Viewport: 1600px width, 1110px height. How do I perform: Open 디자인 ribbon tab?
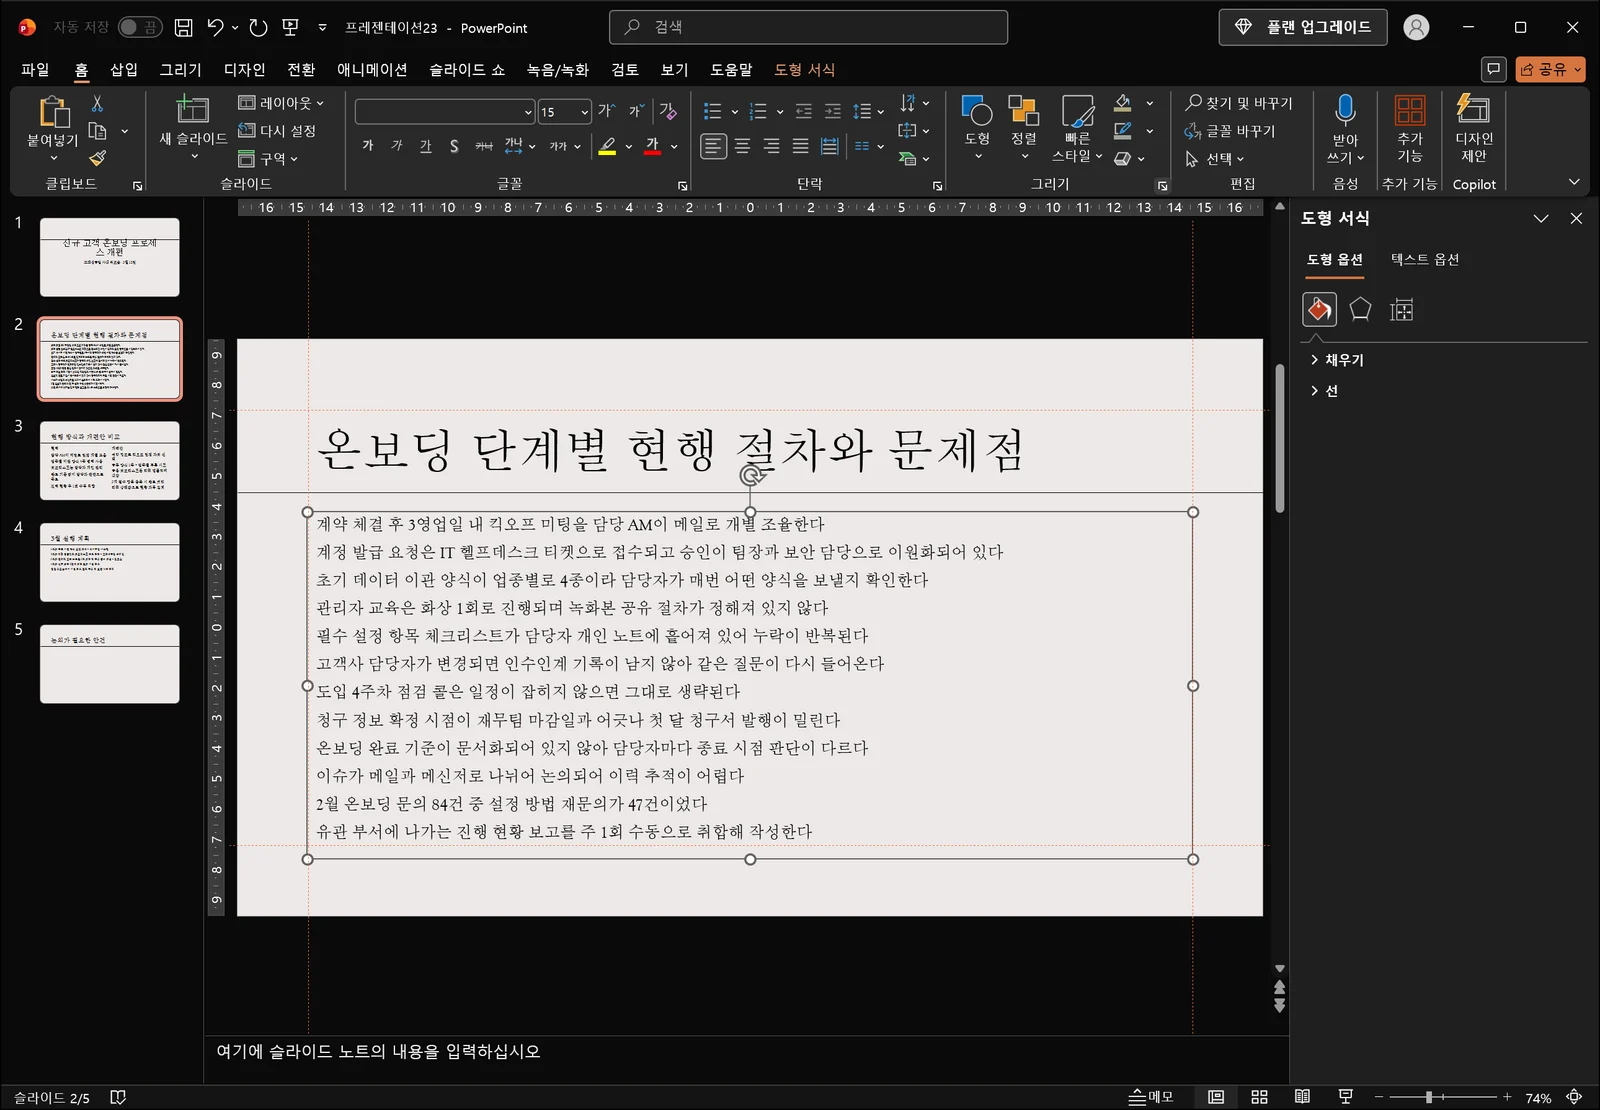click(244, 69)
